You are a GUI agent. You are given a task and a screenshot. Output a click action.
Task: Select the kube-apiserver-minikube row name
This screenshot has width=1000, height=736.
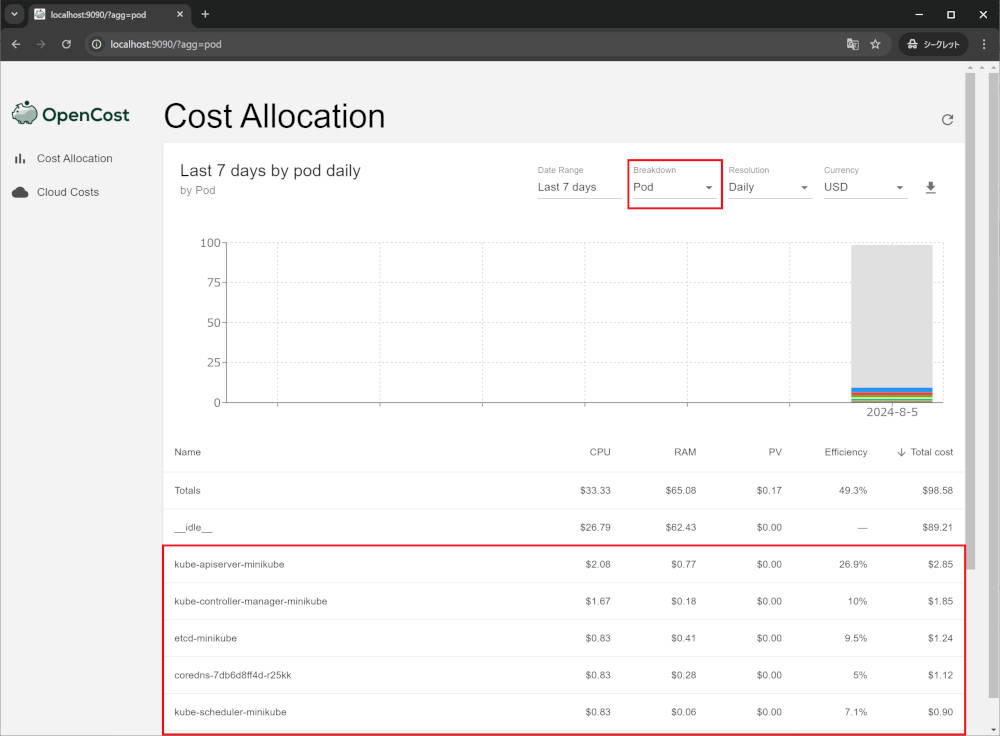click(x=229, y=564)
